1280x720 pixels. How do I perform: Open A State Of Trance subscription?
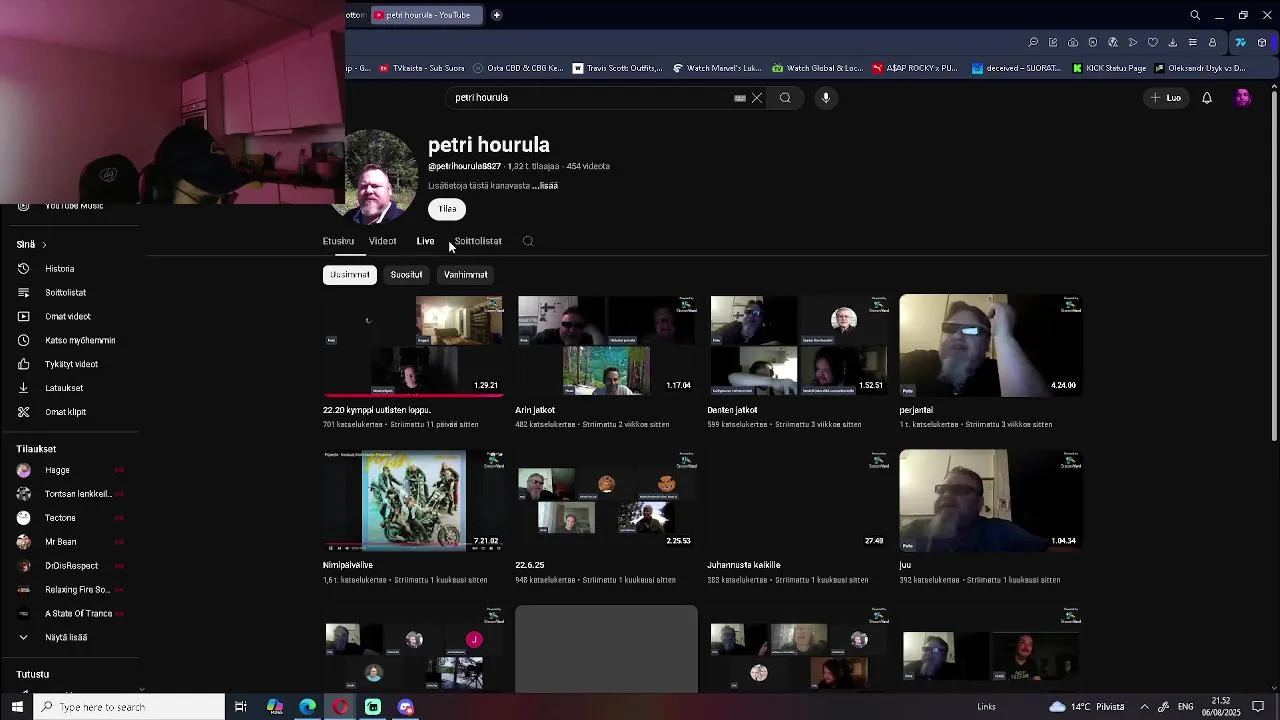[x=78, y=614]
